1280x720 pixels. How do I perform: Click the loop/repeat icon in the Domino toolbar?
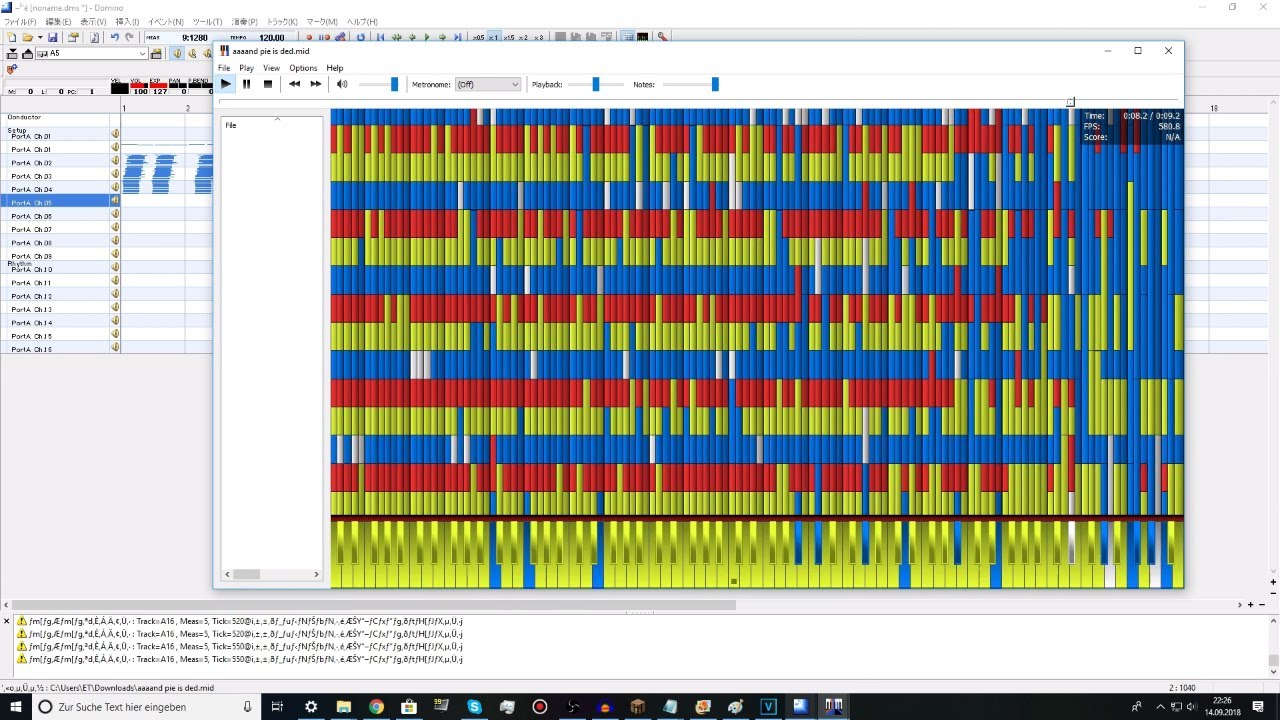click(x=361, y=37)
